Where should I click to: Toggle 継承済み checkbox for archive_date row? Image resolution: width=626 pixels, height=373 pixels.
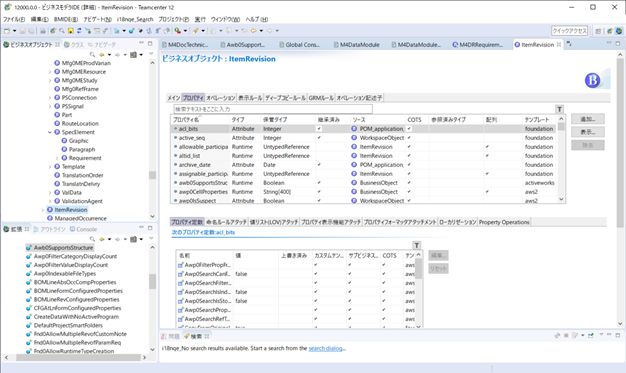tap(319, 165)
